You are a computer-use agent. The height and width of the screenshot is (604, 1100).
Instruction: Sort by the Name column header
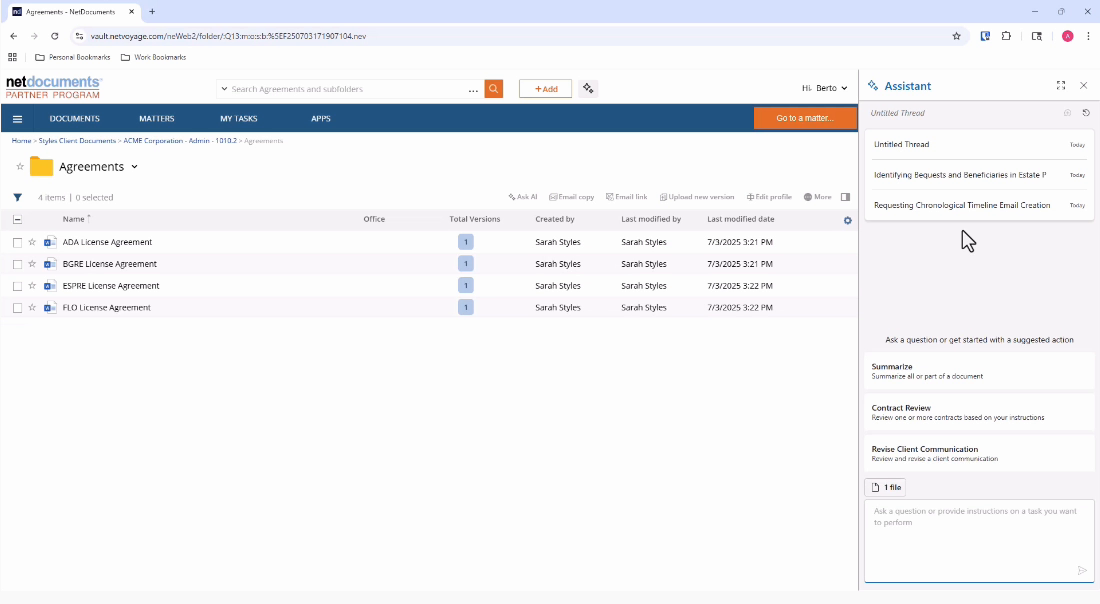click(74, 219)
